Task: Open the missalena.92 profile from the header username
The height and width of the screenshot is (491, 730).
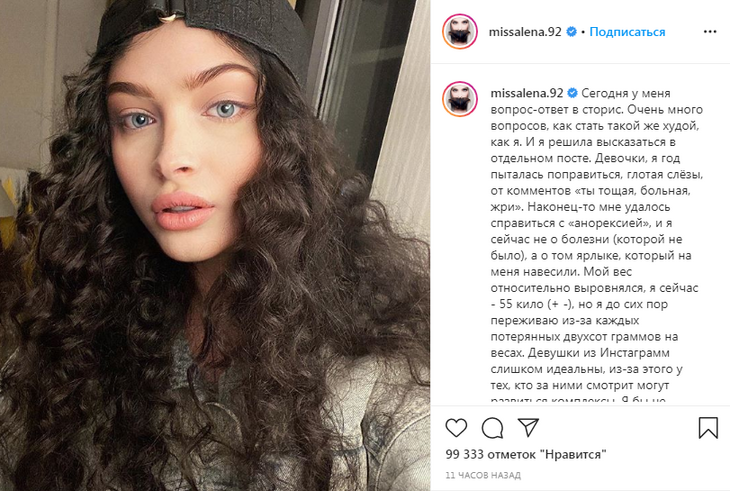Action: pyautogui.click(x=525, y=32)
